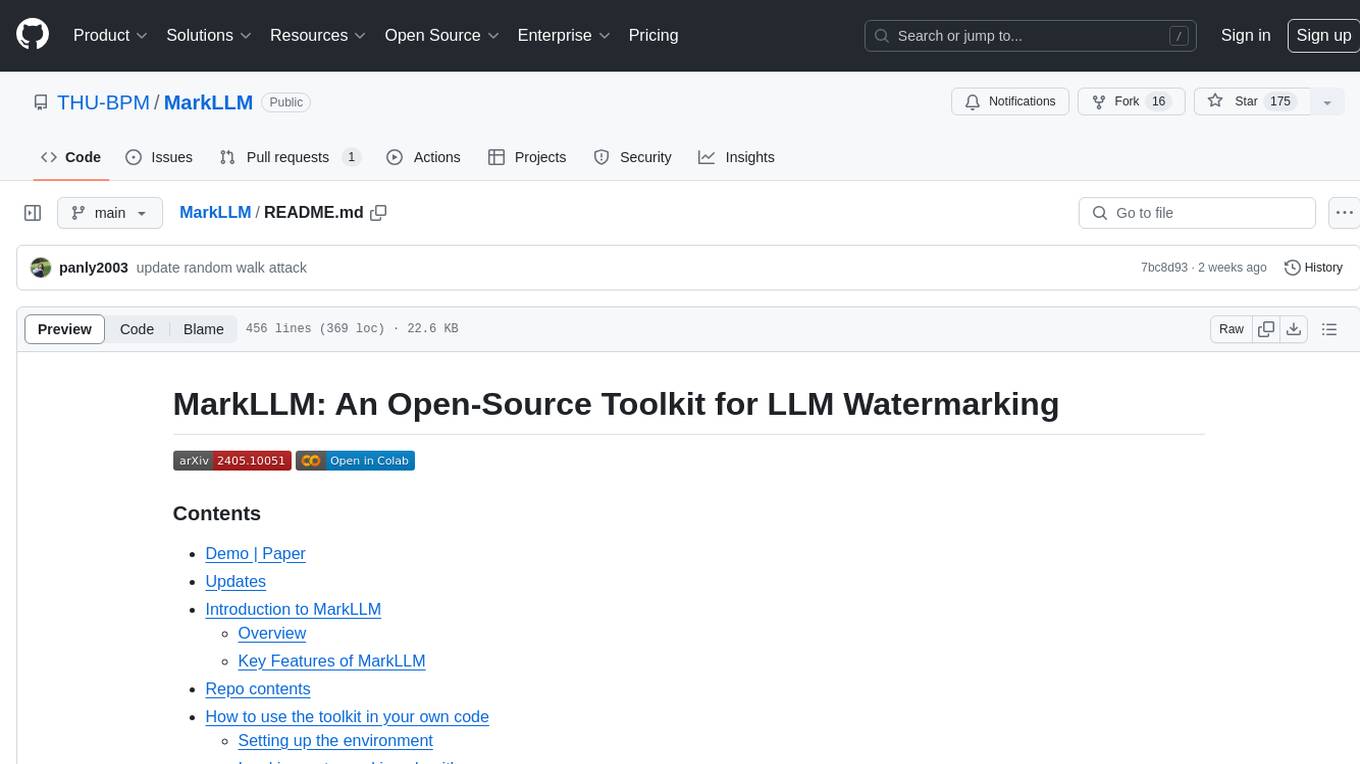This screenshot has width=1360, height=764.
Task: Expand the Resources menu
Action: [x=318, y=35]
